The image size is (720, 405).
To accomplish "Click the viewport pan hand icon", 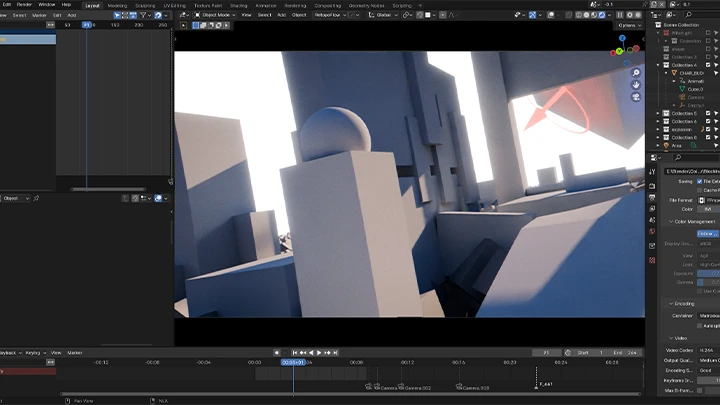I will click(x=636, y=85).
